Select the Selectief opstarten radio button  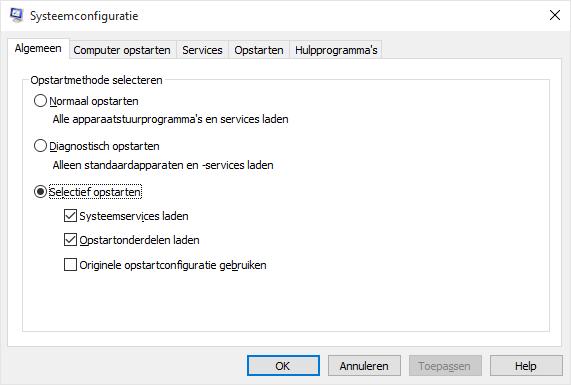click(x=40, y=192)
